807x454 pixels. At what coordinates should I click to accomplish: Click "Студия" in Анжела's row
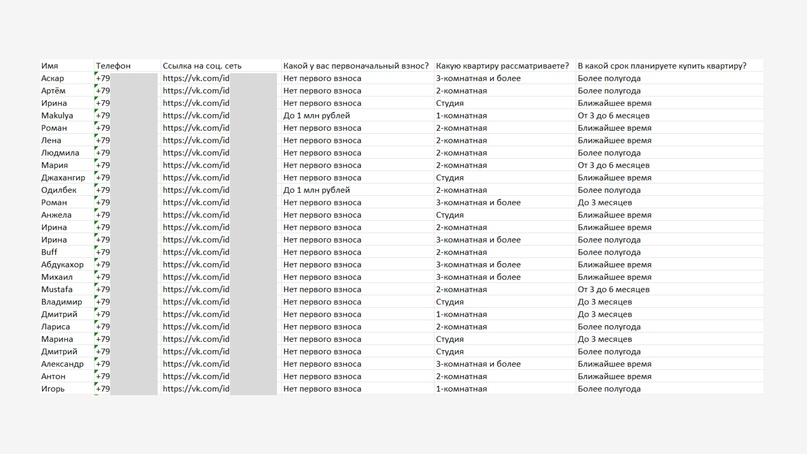(x=450, y=215)
